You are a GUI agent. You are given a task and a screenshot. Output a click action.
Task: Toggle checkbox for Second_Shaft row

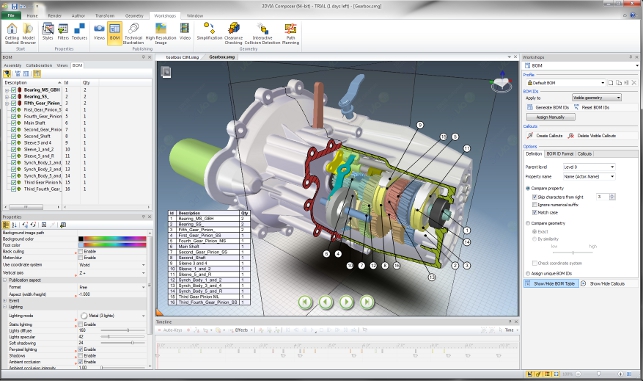pos(14,136)
